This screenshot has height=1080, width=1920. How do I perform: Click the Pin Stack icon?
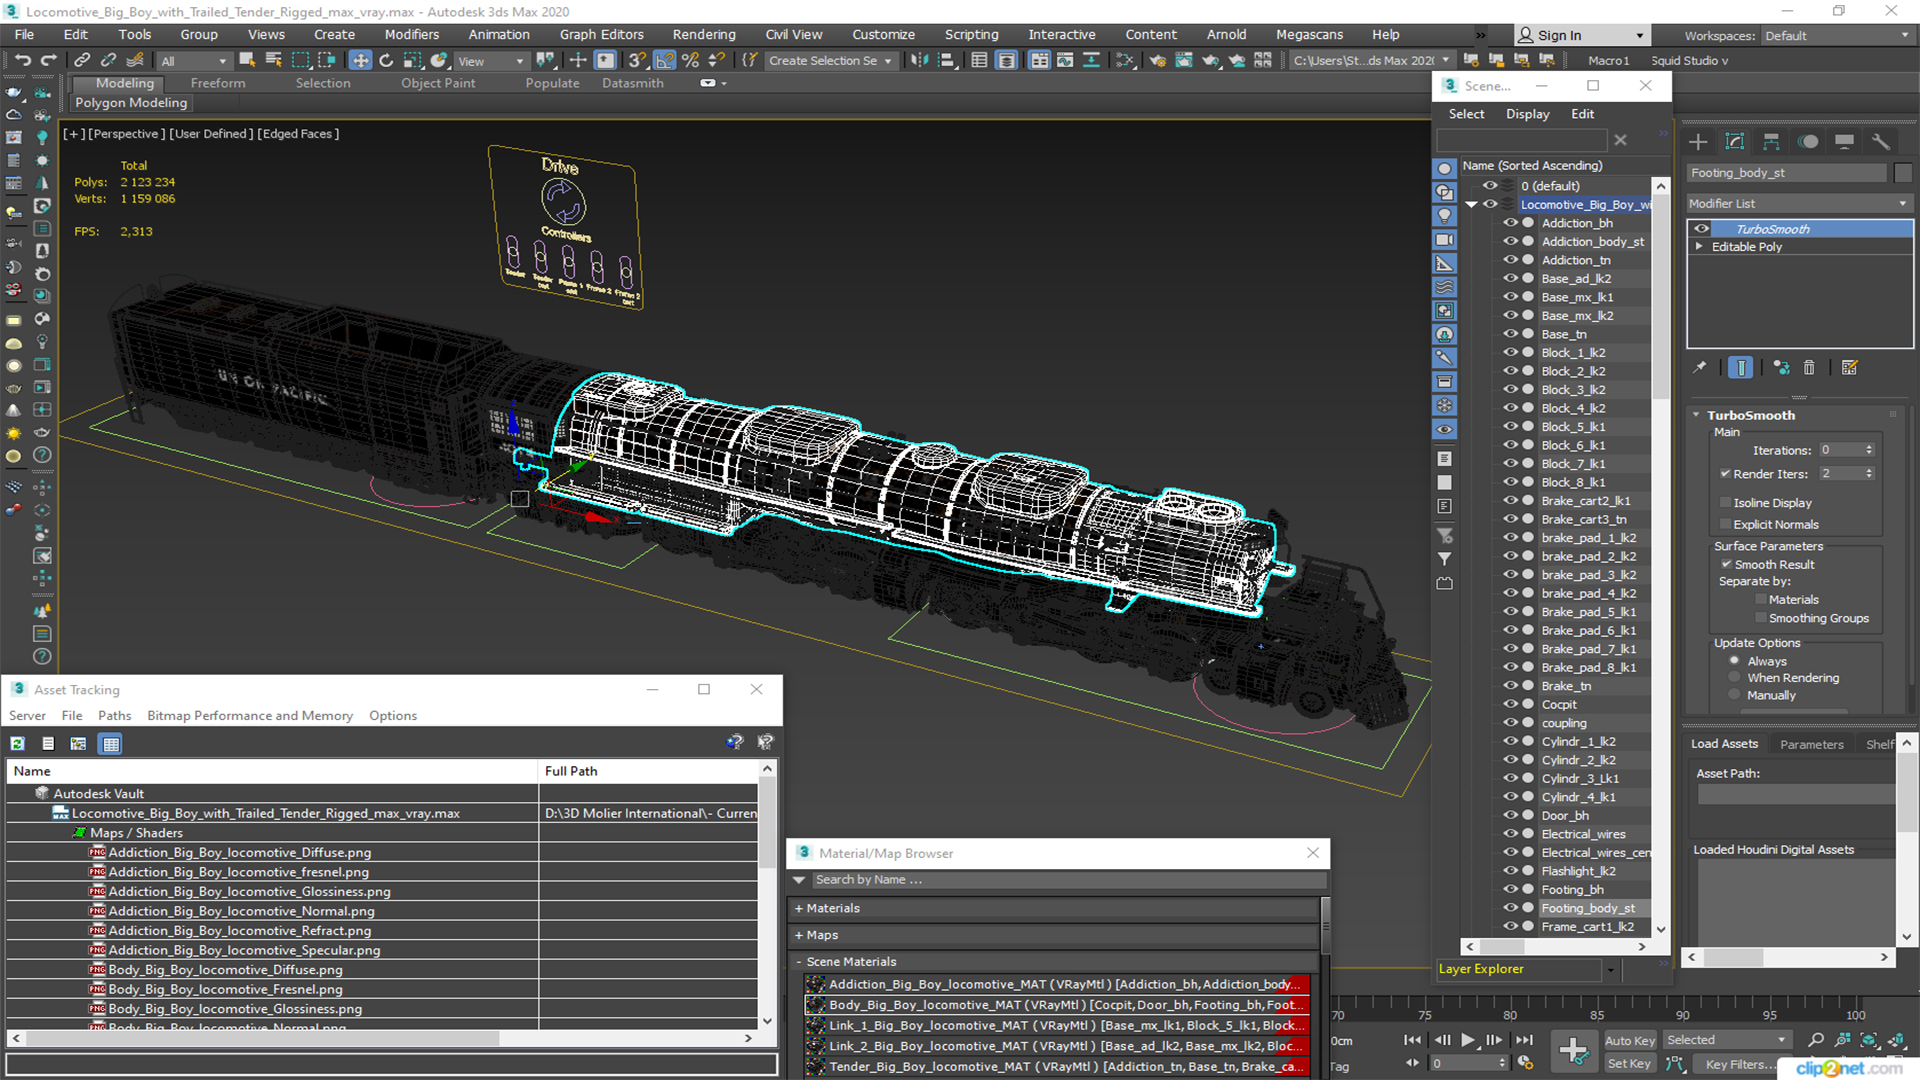[1699, 368]
